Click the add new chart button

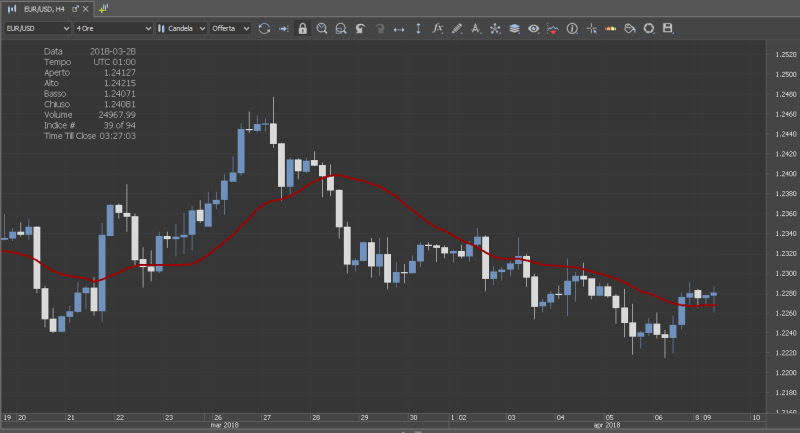[x=104, y=8]
